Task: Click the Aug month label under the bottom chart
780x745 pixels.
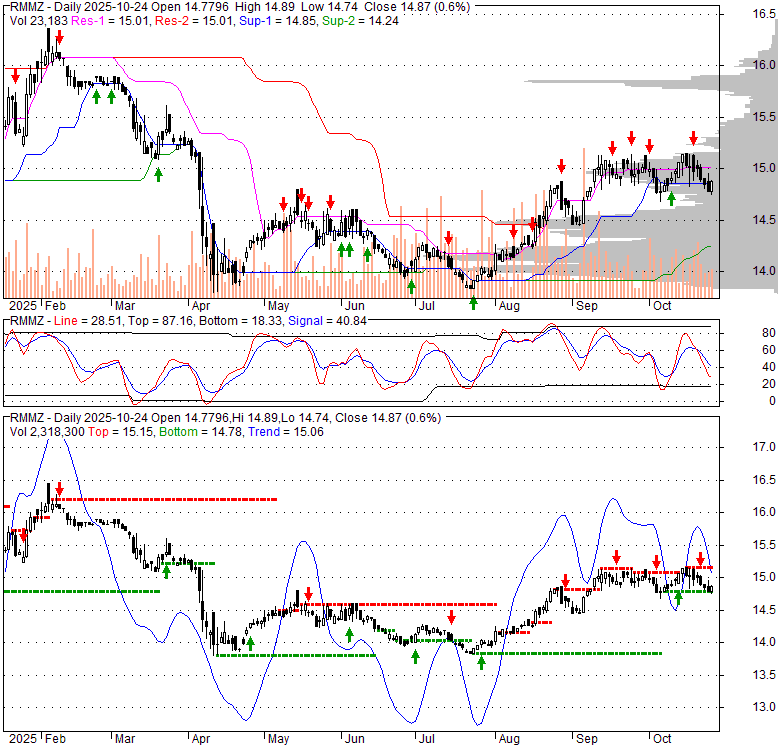Action: point(509,739)
